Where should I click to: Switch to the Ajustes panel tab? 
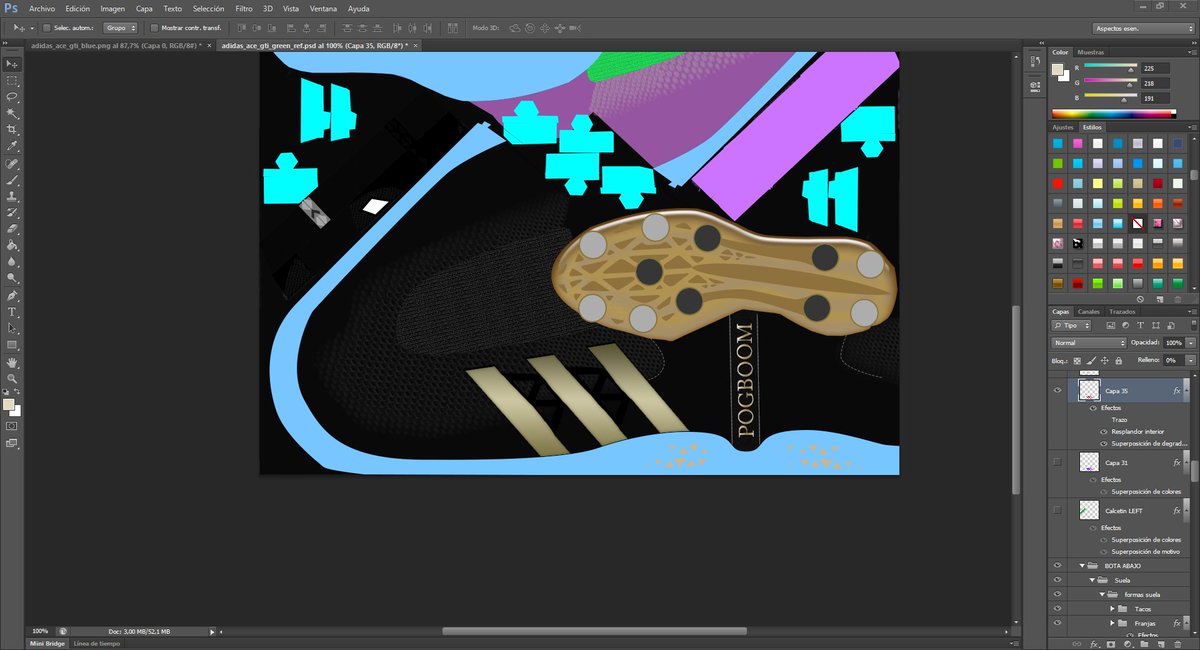pos(1063,127)
